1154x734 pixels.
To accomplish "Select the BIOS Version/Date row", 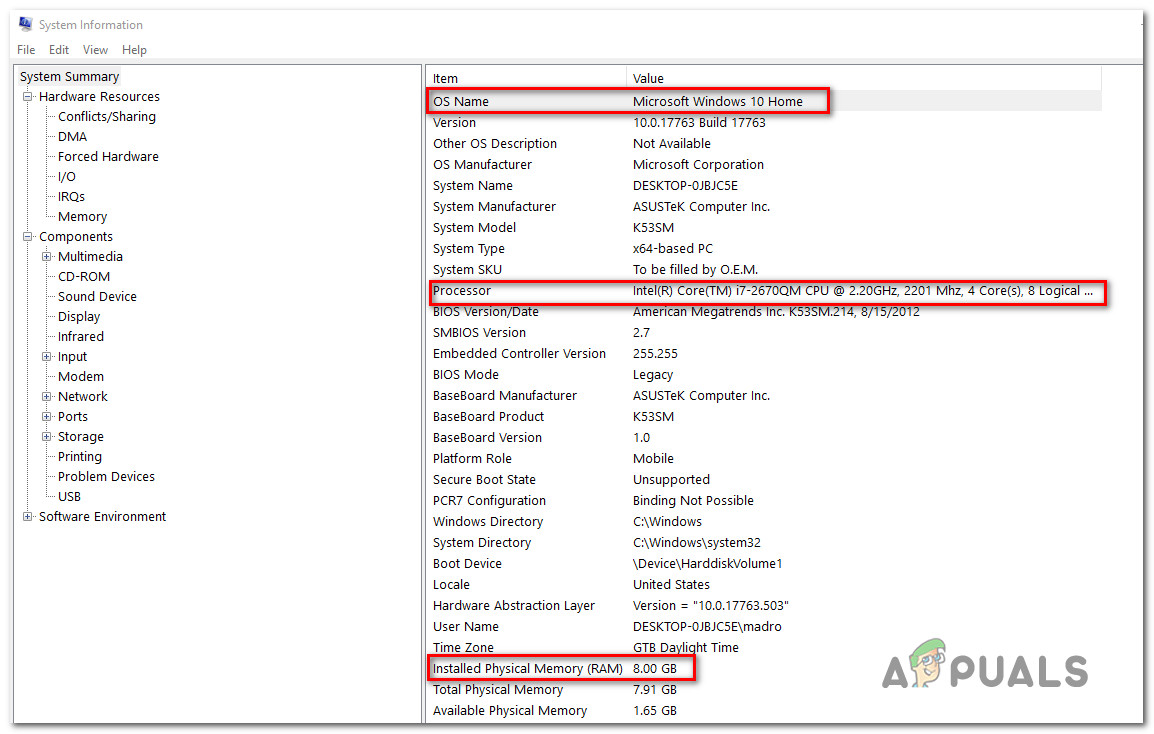I will tap(764, 311).
